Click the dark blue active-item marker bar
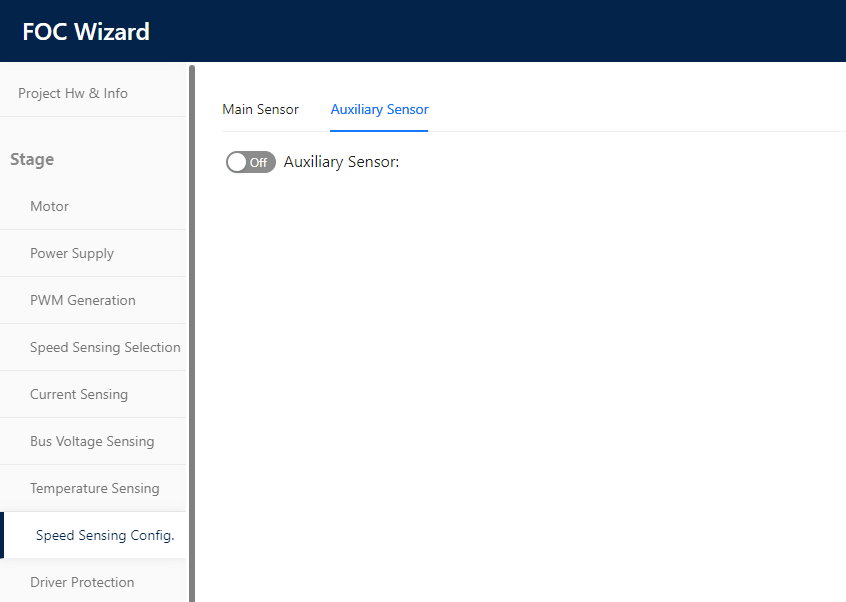This screenshot has width=846, height=602. point(2,535)
